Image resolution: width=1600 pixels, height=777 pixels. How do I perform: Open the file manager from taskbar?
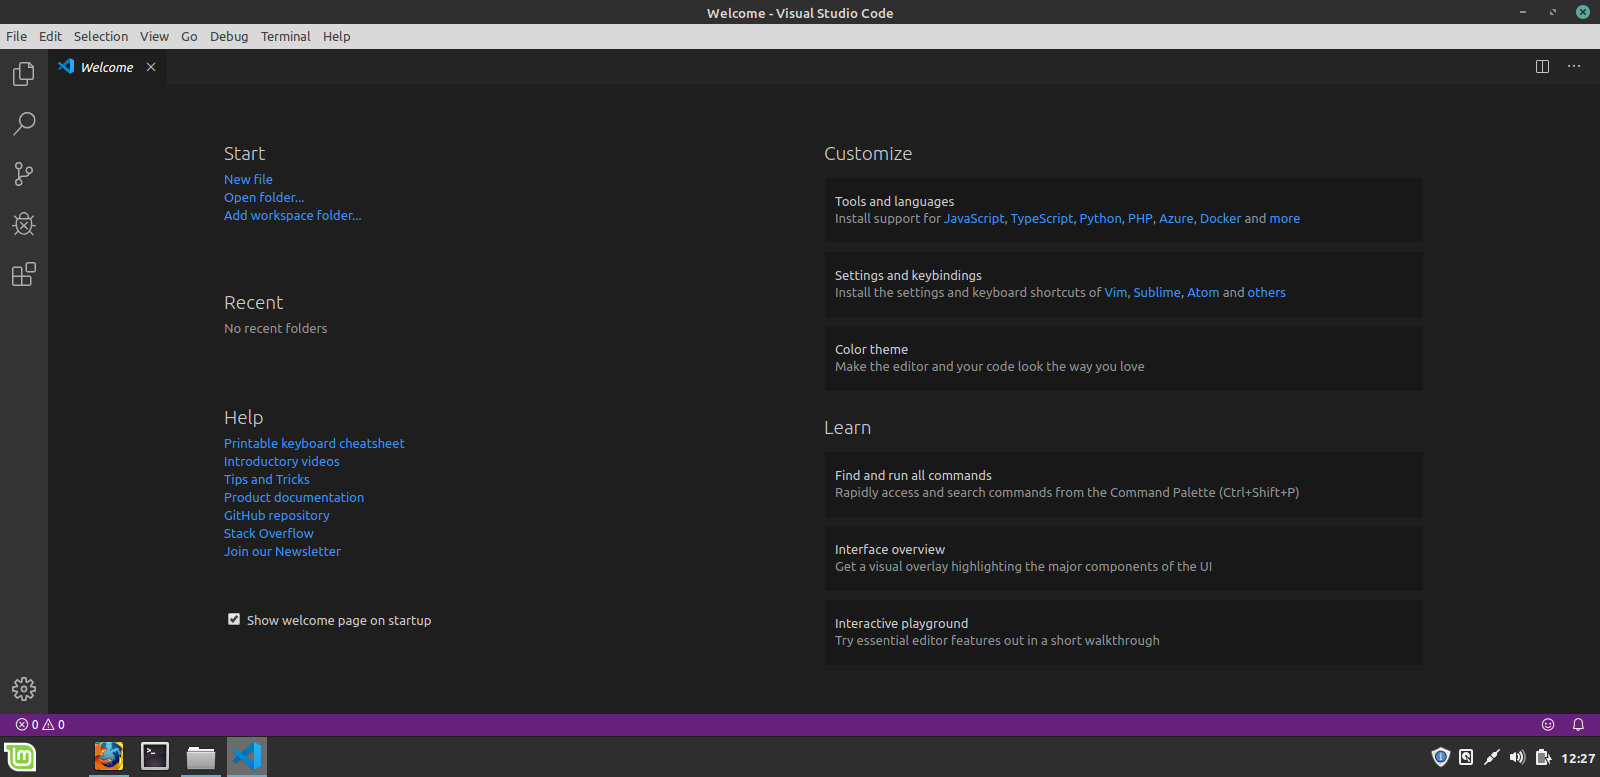coord(201,756)
